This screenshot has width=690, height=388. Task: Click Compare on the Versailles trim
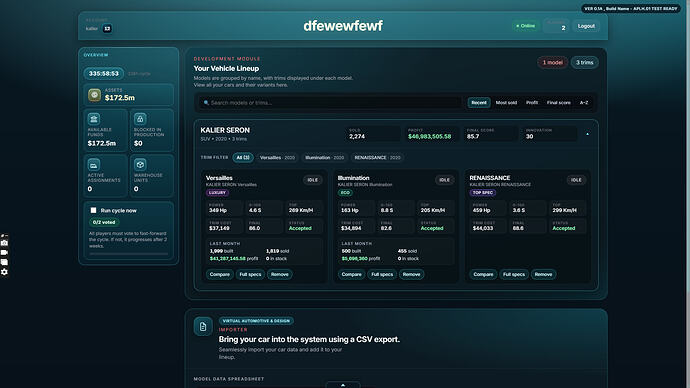pyautogui.click(x=220, y=275)
